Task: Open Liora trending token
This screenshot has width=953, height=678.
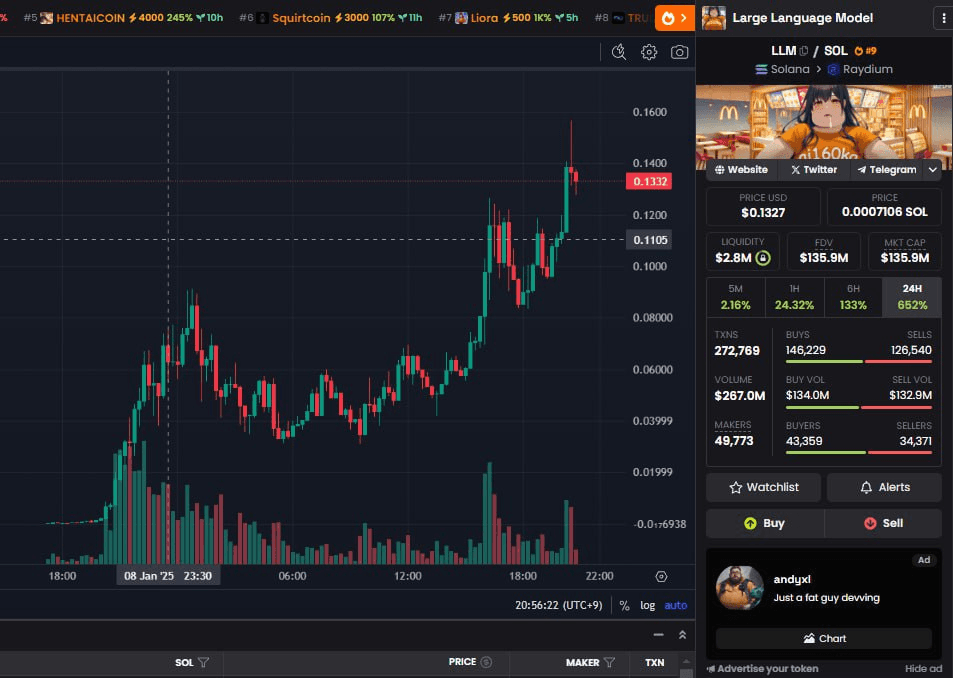Action: [508, 18]
